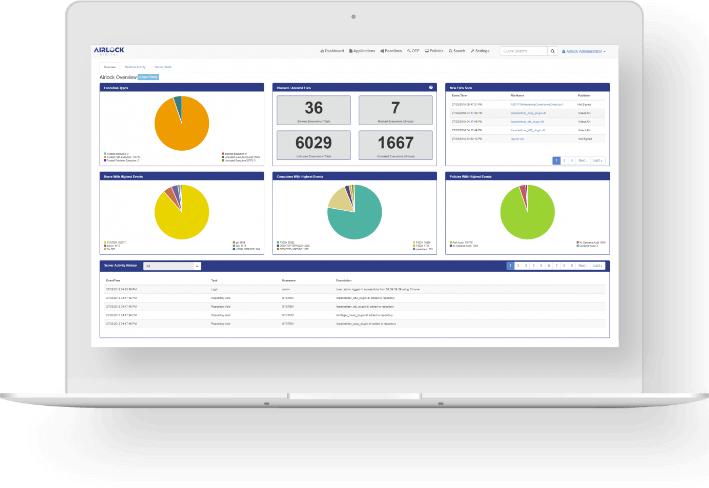The width and height of the screenshot is (709, 488).
Task: Open the Baselines nav item
Action: 391,51
